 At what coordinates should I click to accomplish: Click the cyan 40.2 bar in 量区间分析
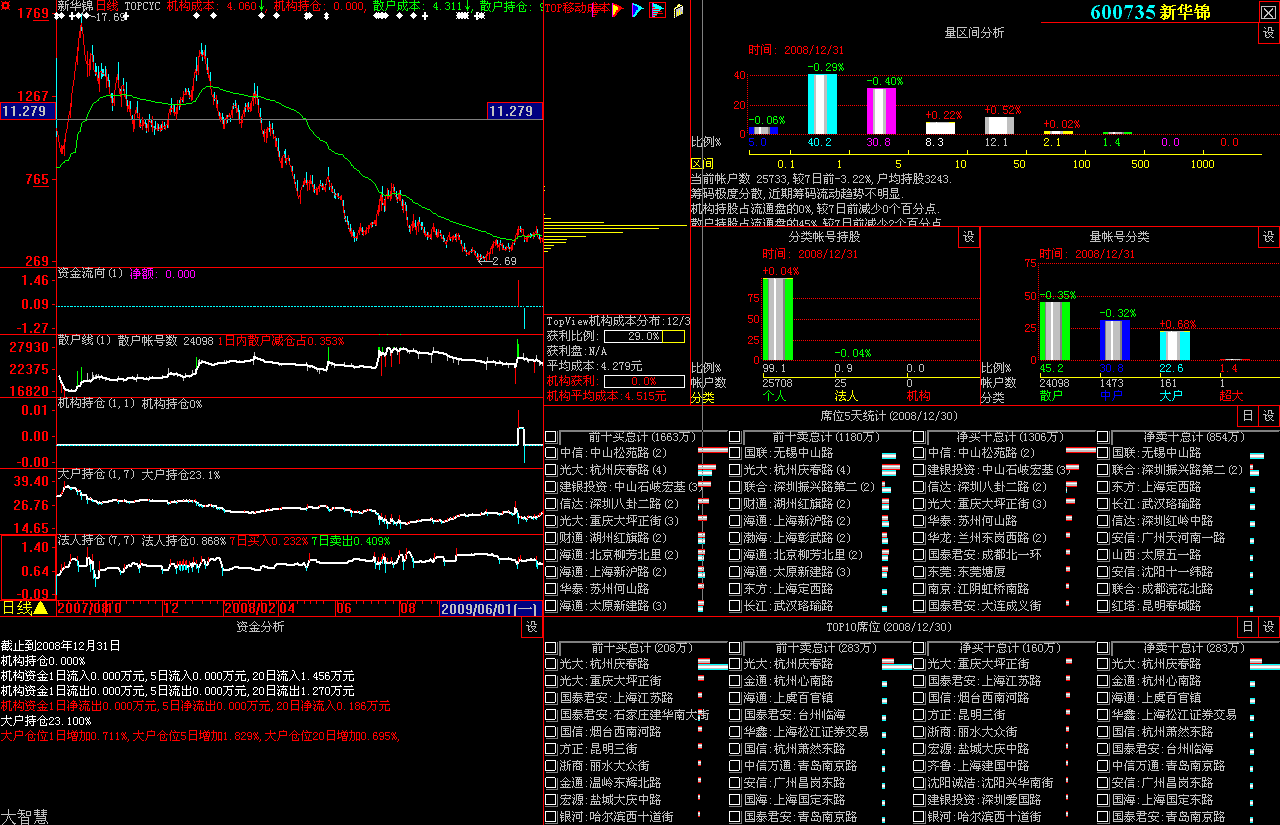tap(822, 104)
